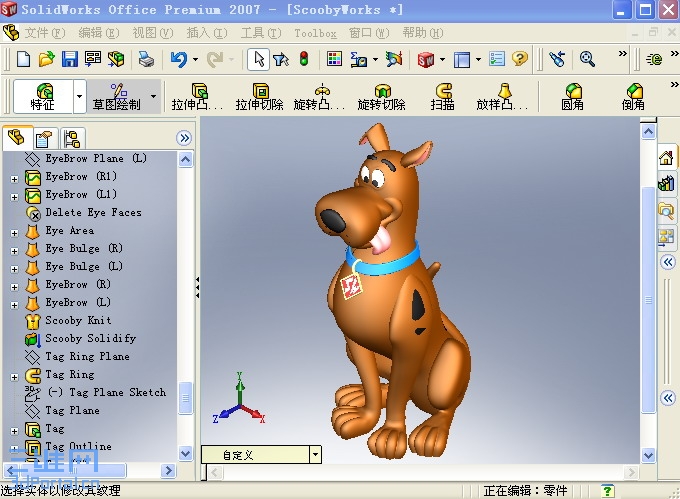Expand the EyeBrow (R1) feature node

tap(14, 179)
